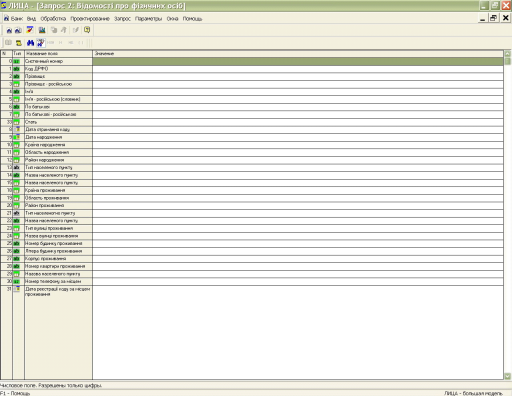512x396 pixels.
Task: Click the Название поля column header
Action: [58, 53]
